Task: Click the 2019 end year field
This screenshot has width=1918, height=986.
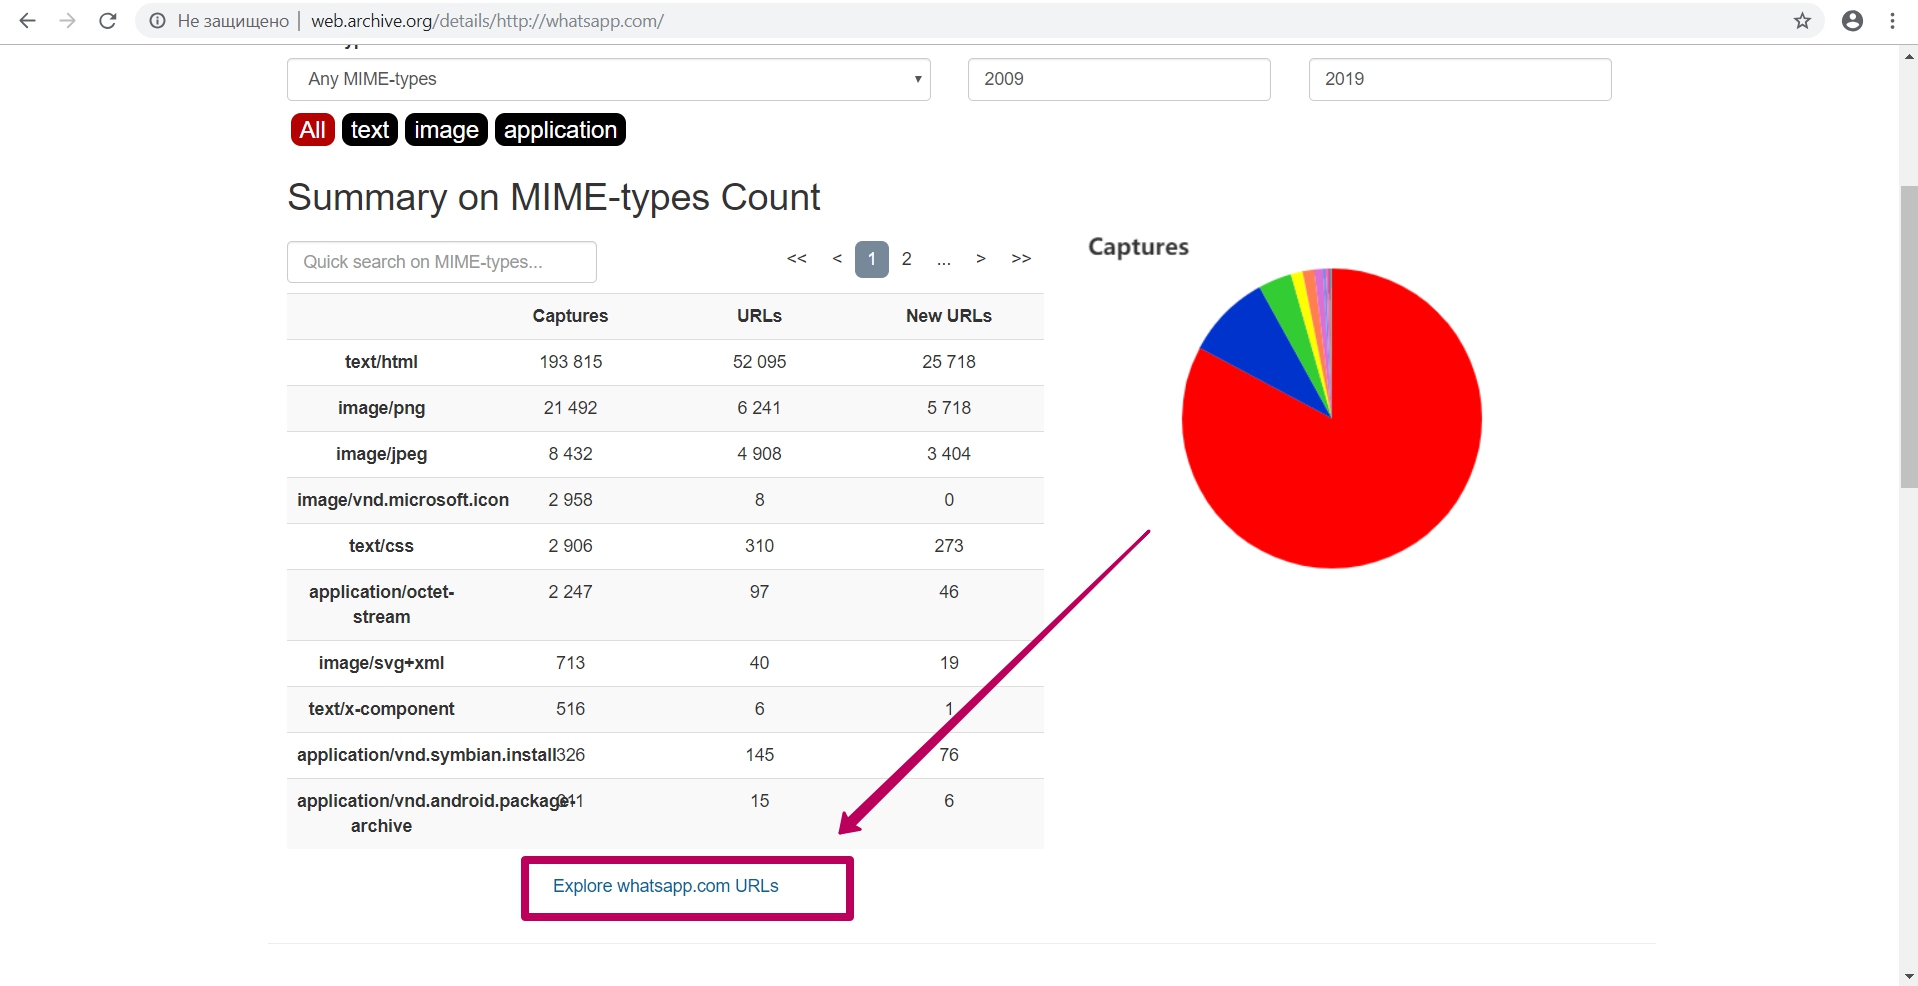Action: pos(1460,79)
